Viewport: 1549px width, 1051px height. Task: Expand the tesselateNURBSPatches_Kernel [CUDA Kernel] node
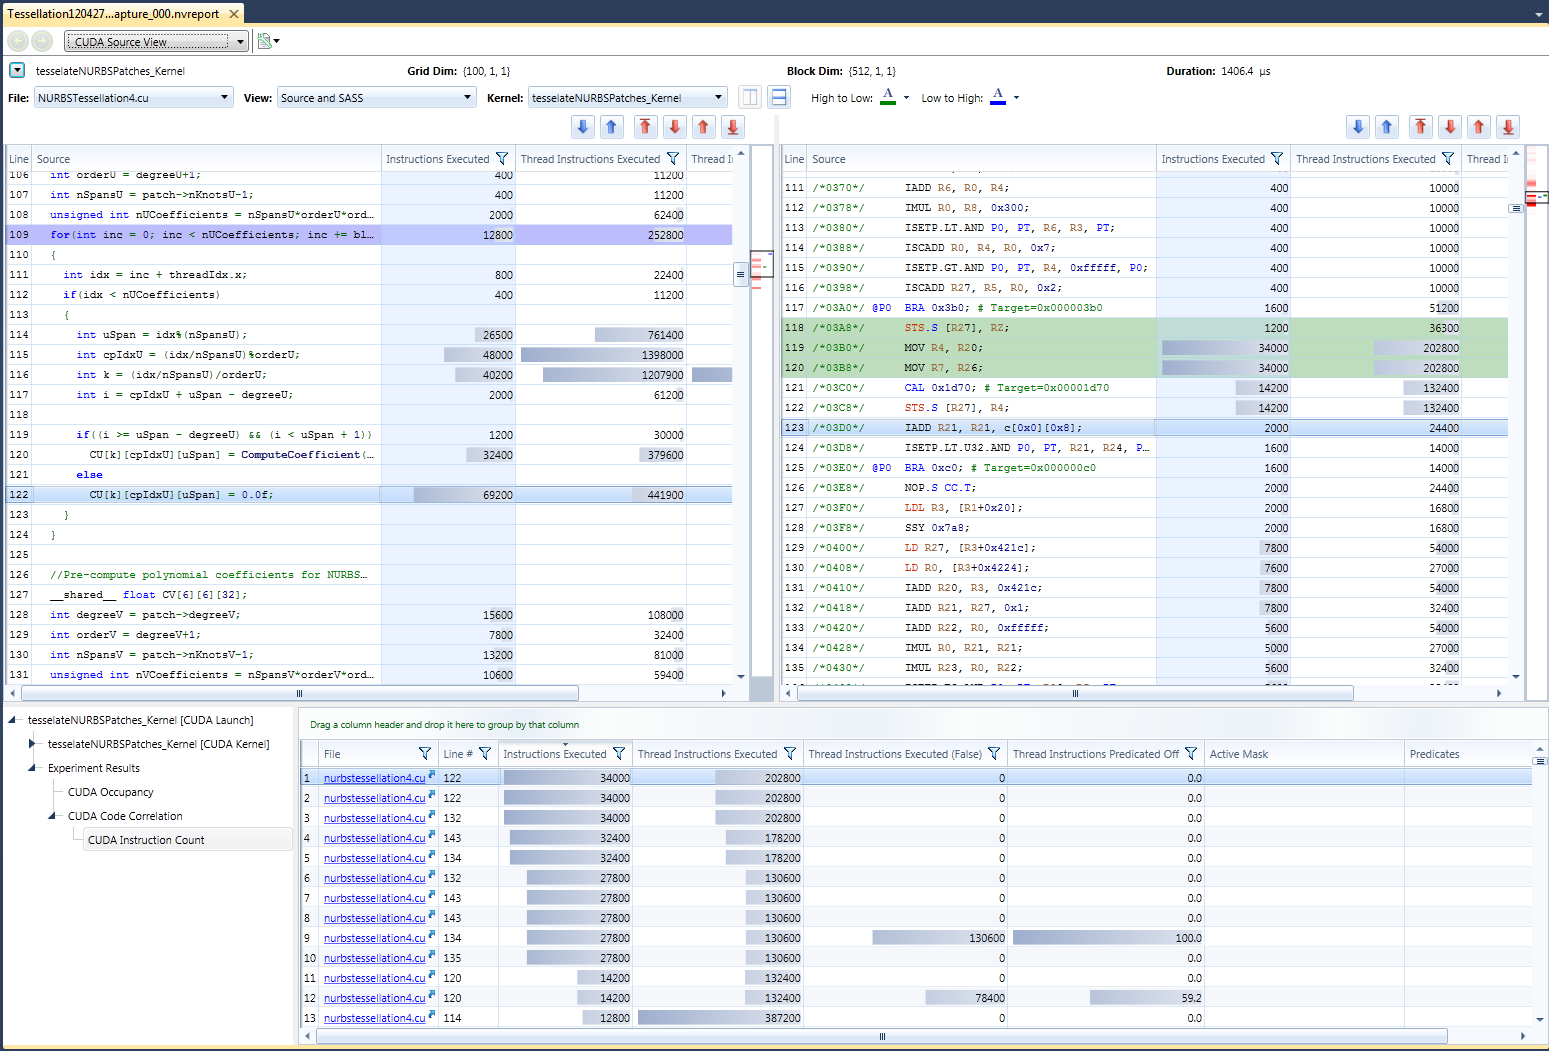pos(33,744)
